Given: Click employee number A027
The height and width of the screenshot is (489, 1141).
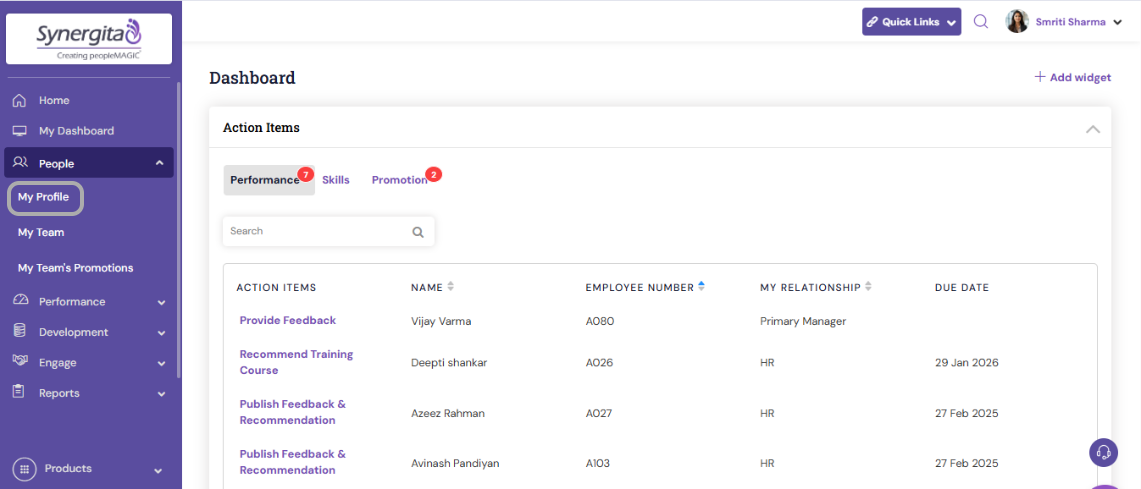Looking at the screenshot, I should point(600,413).
